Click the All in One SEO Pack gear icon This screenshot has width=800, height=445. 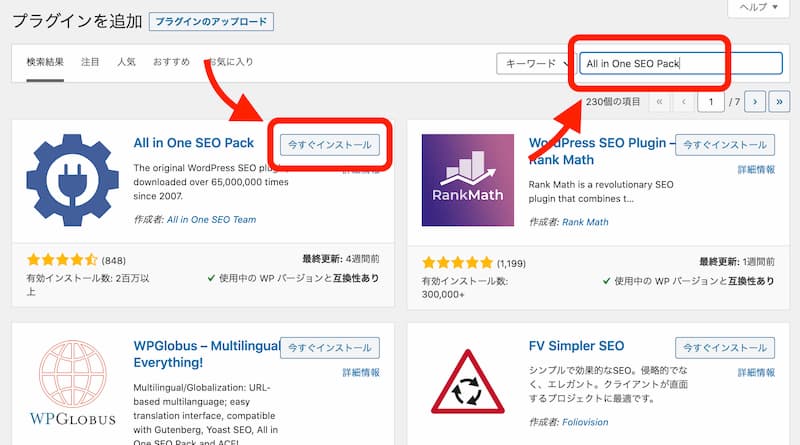tap(72, 180)
